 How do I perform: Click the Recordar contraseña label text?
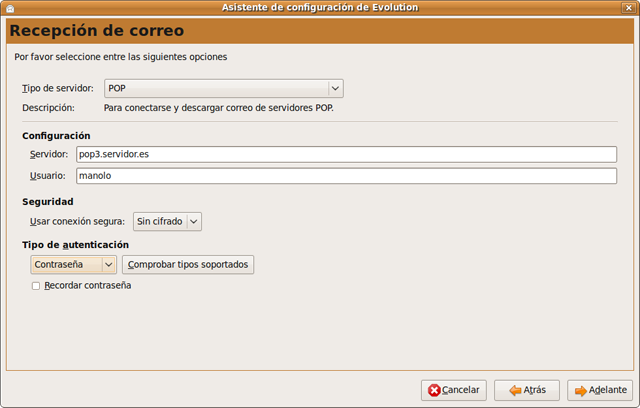click(x=87, y=286)
